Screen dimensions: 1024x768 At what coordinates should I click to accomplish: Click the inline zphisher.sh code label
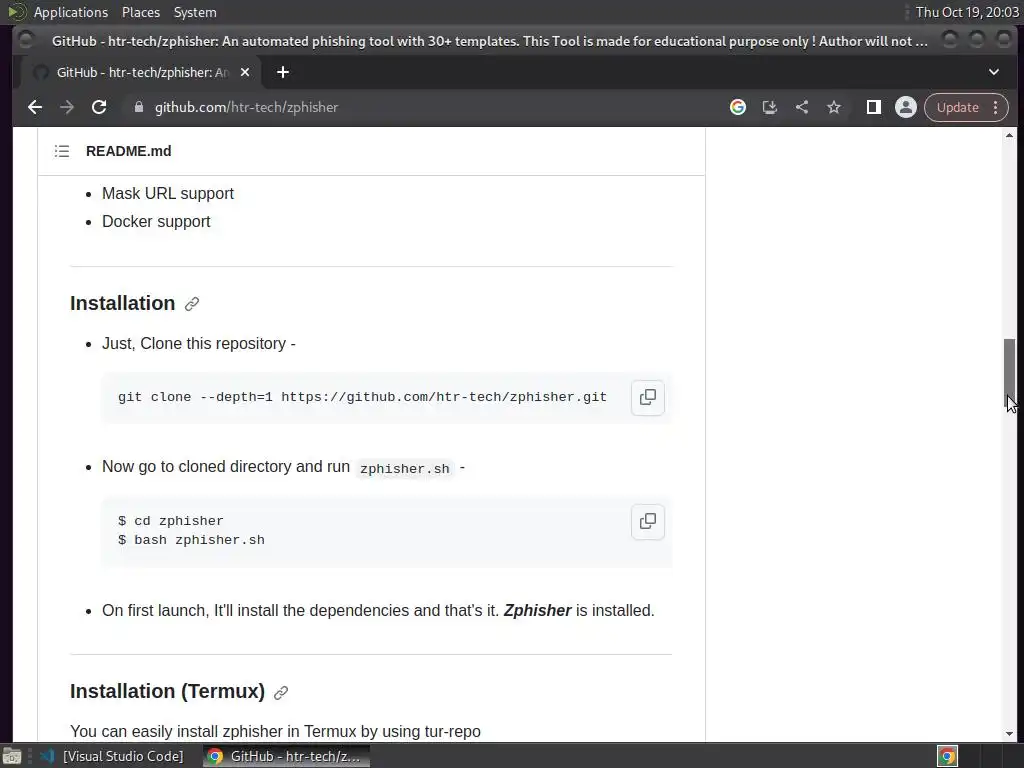(x=405, y=468)
